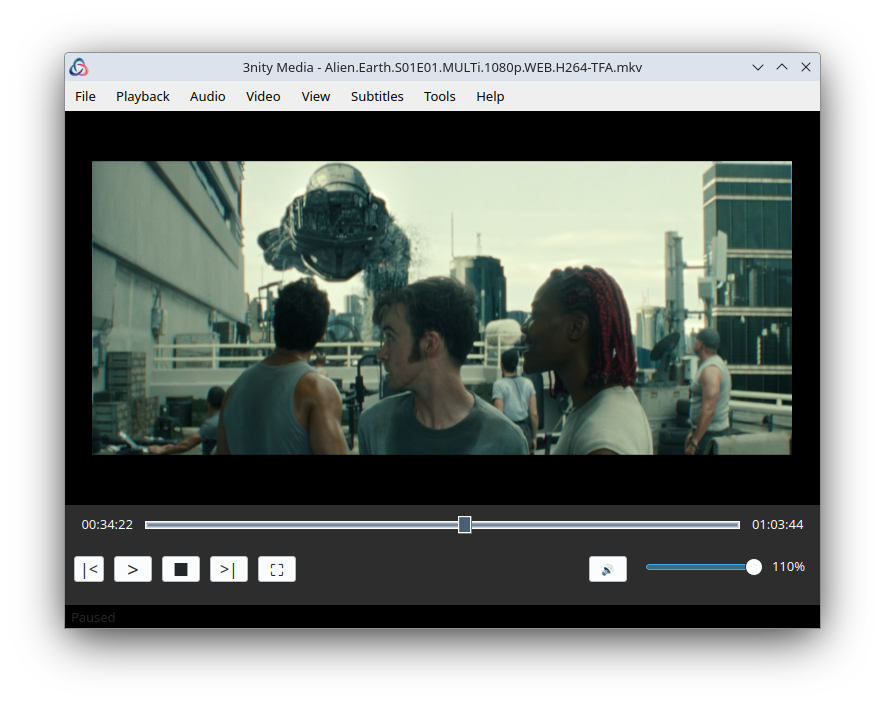Image resolution: width=885 pixels, height=705 pixels.
Task: Skip to the next track
Action: (229, 569)
